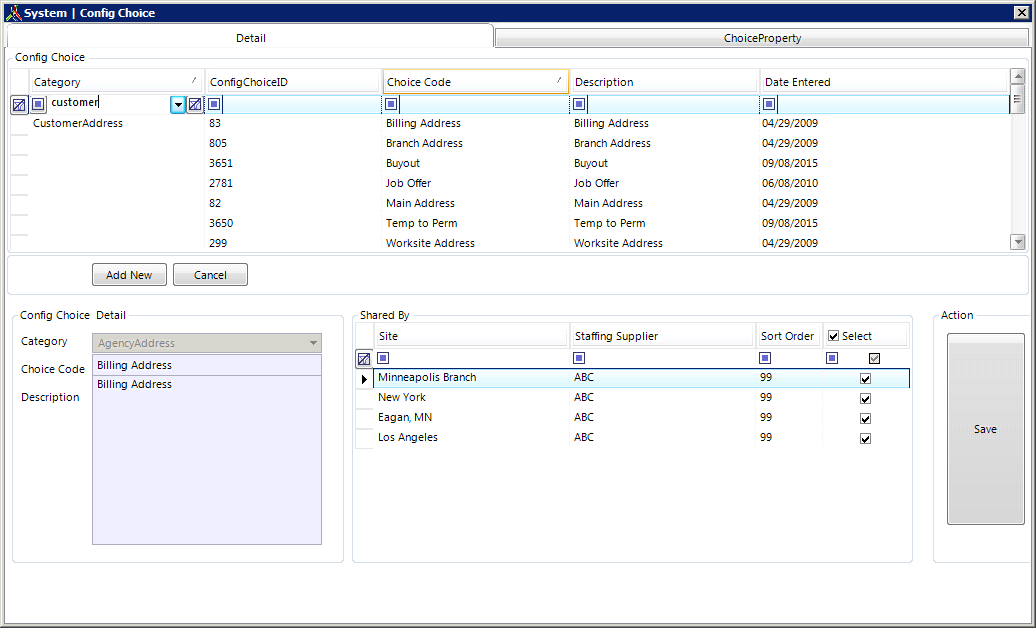Image resolution: width=1036 pixels, height=628 pixels.
Task: Close the Config Choice window
Action: 1021,13
